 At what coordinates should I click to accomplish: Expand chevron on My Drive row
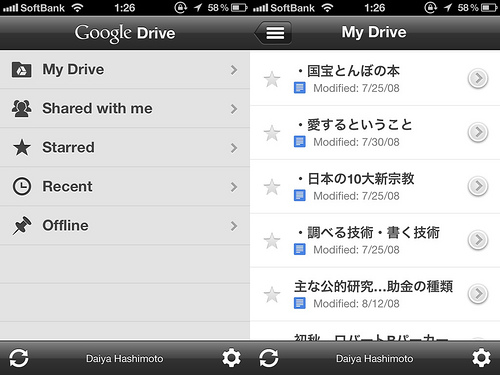point(234,70)
